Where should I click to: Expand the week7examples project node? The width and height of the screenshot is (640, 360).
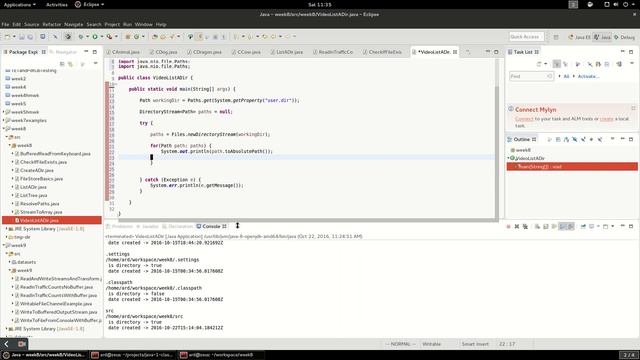pos(4,120)
